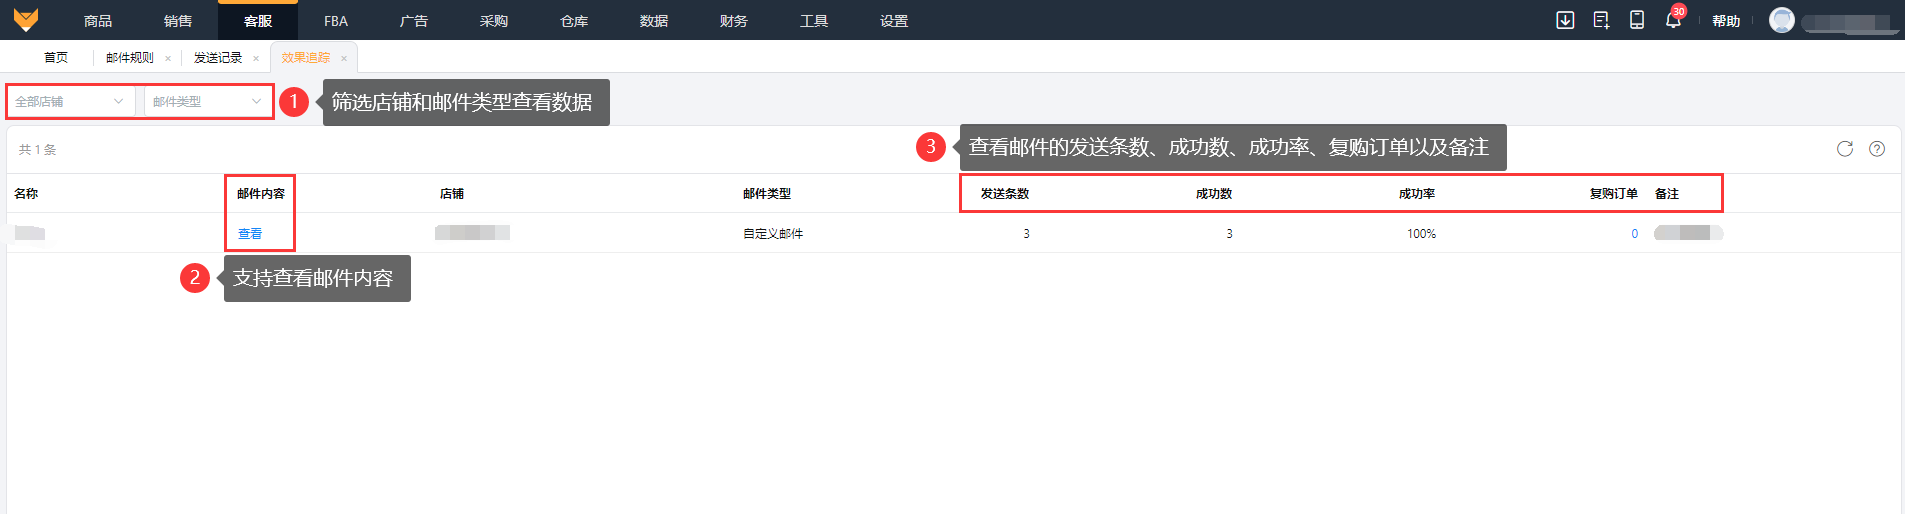1905x514 pixels.
Task: Close the 效果追踪 tab
Action: tap(344, 58)
